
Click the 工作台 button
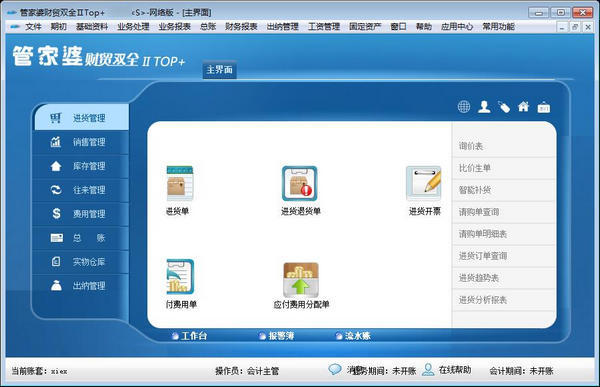pyautogui.click(x=189, y=336)
